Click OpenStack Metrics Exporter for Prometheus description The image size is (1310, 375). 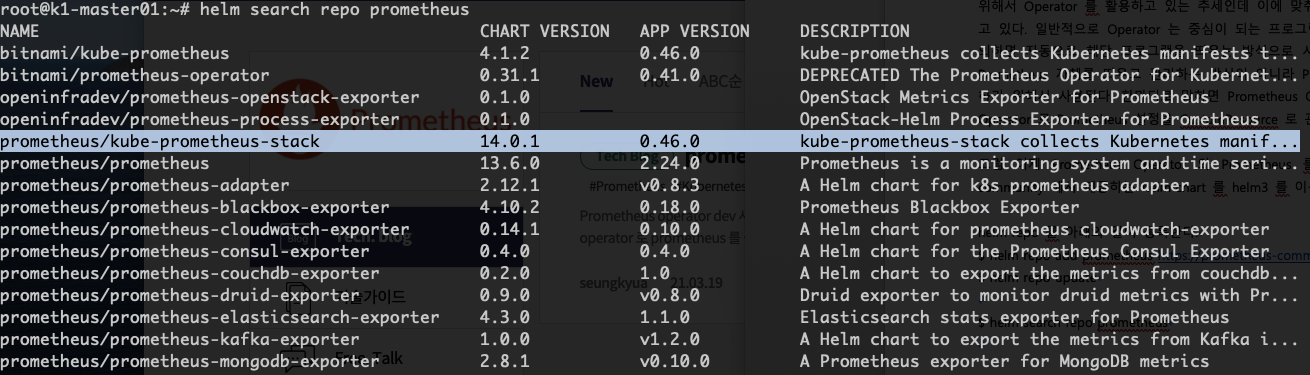click(x=1005, y=97)
